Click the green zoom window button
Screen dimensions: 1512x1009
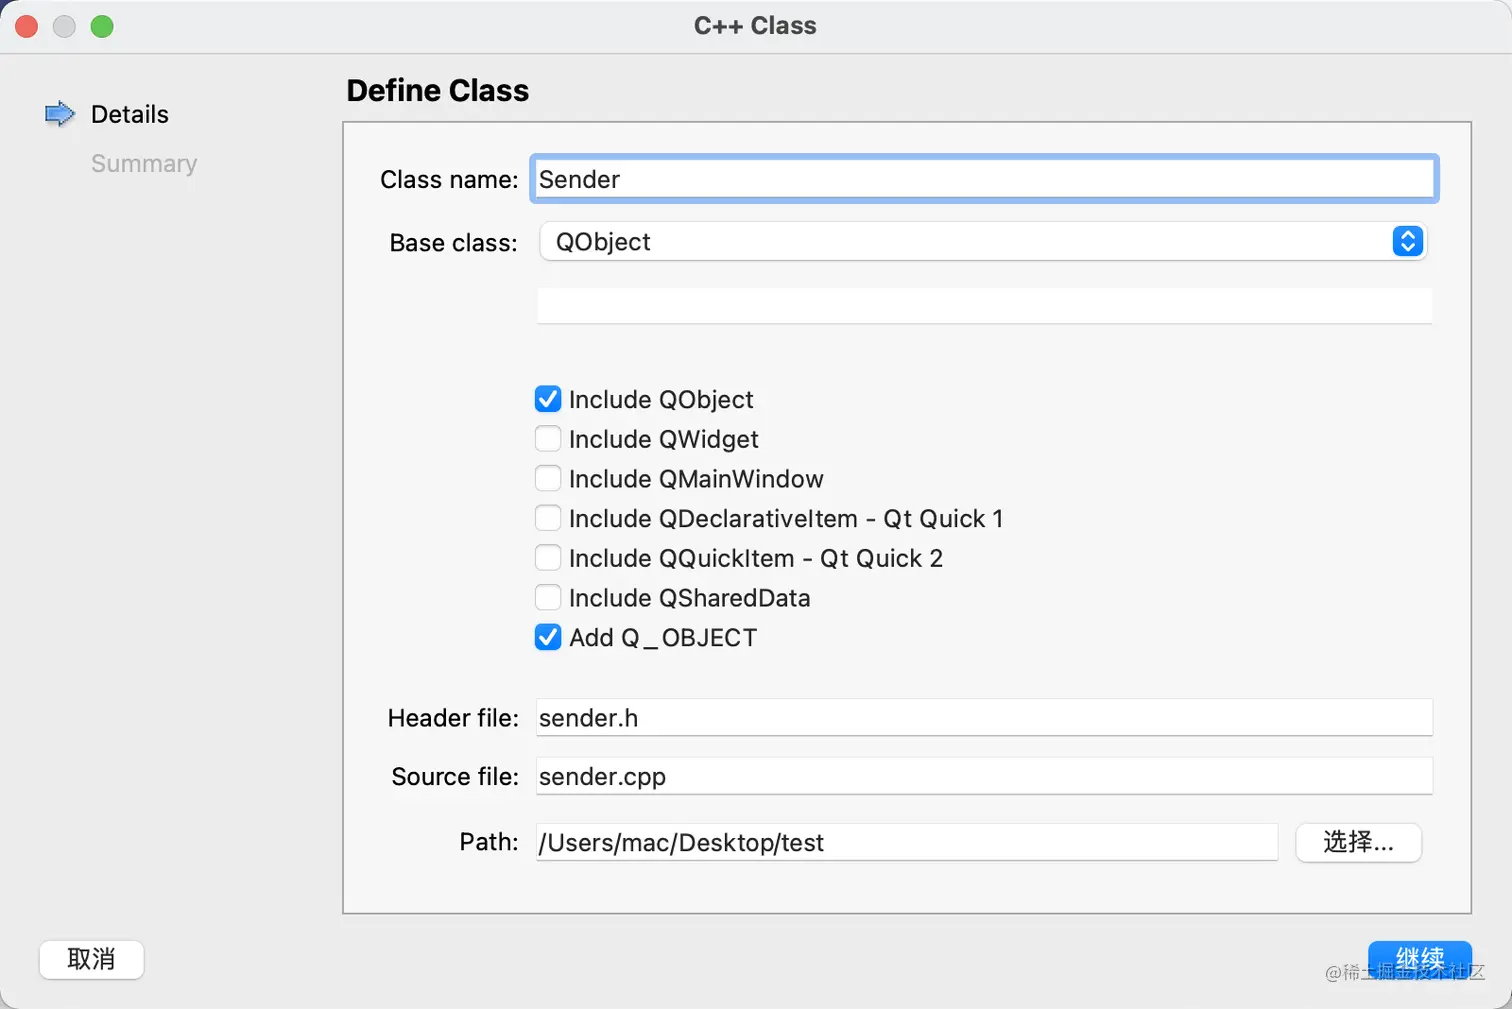click(102, 27)
